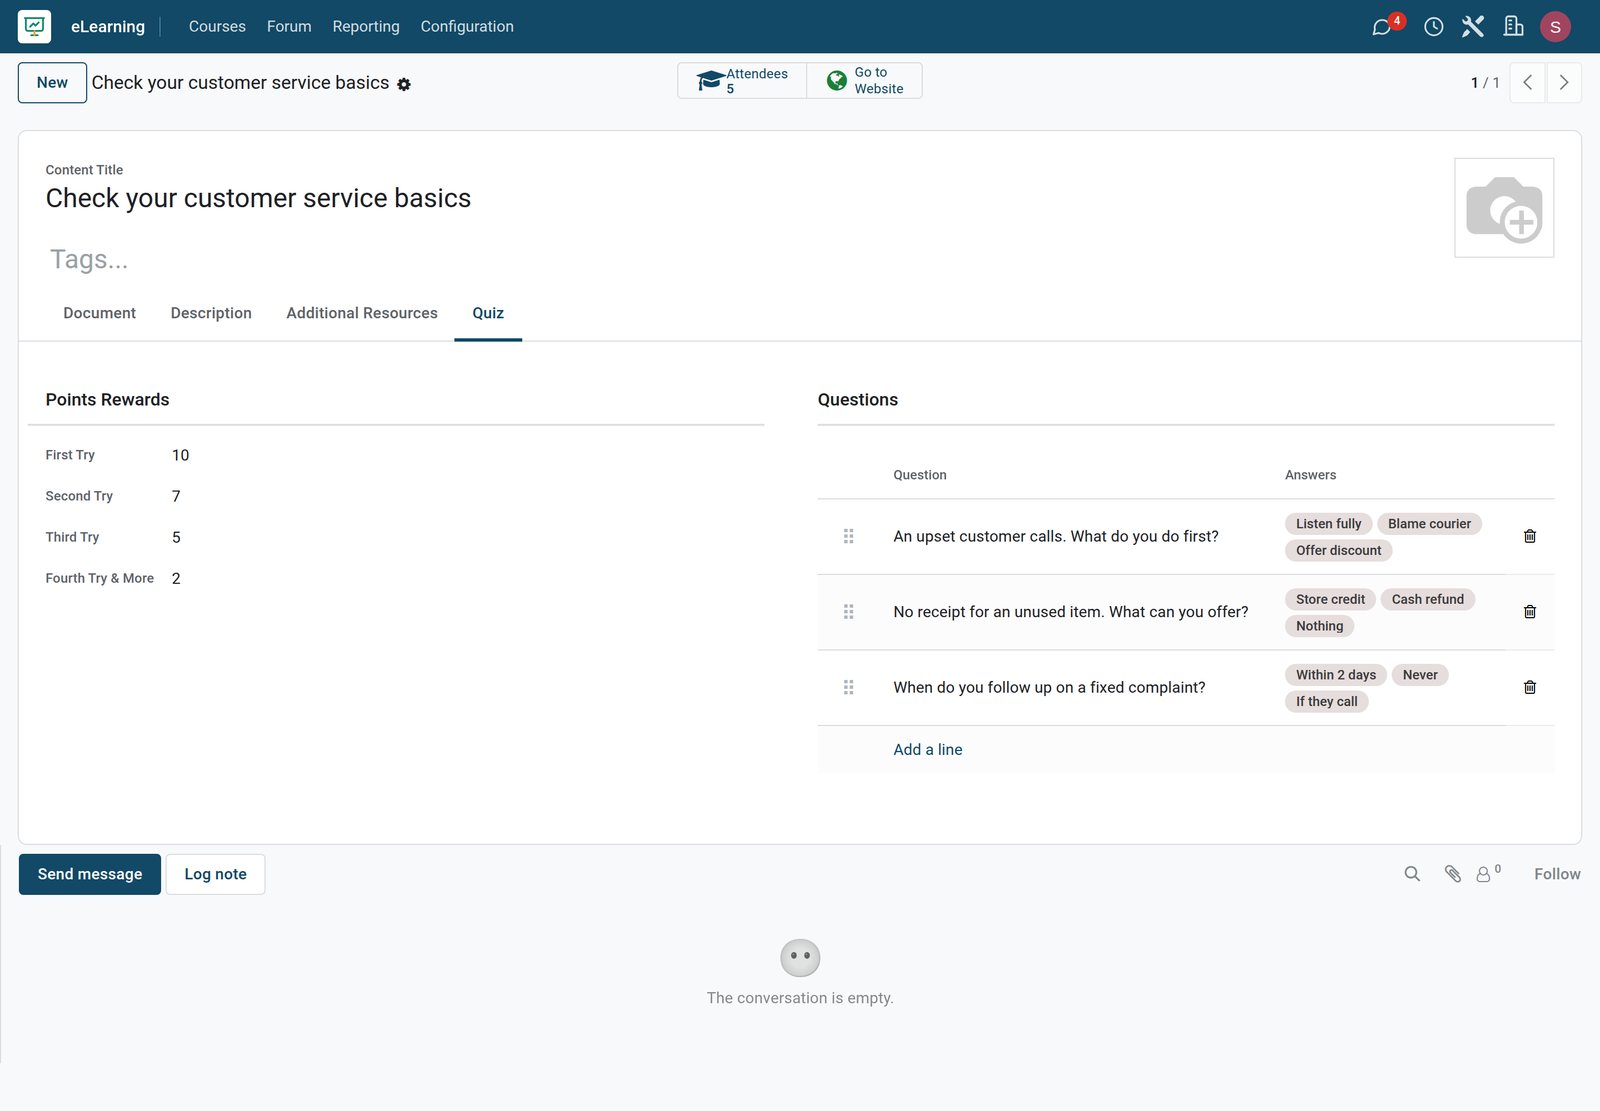Open the company switcher building icon

pos(1514,27)
